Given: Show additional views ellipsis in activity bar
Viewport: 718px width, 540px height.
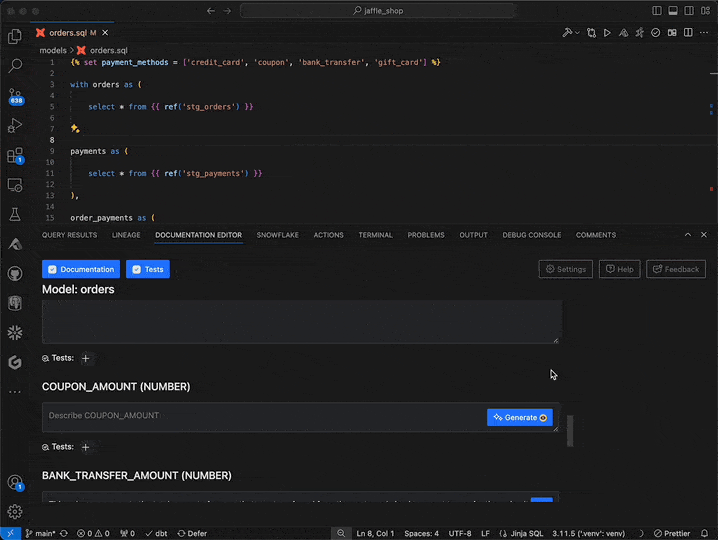Looking at the screenshot, I should [x=15, y=392].
